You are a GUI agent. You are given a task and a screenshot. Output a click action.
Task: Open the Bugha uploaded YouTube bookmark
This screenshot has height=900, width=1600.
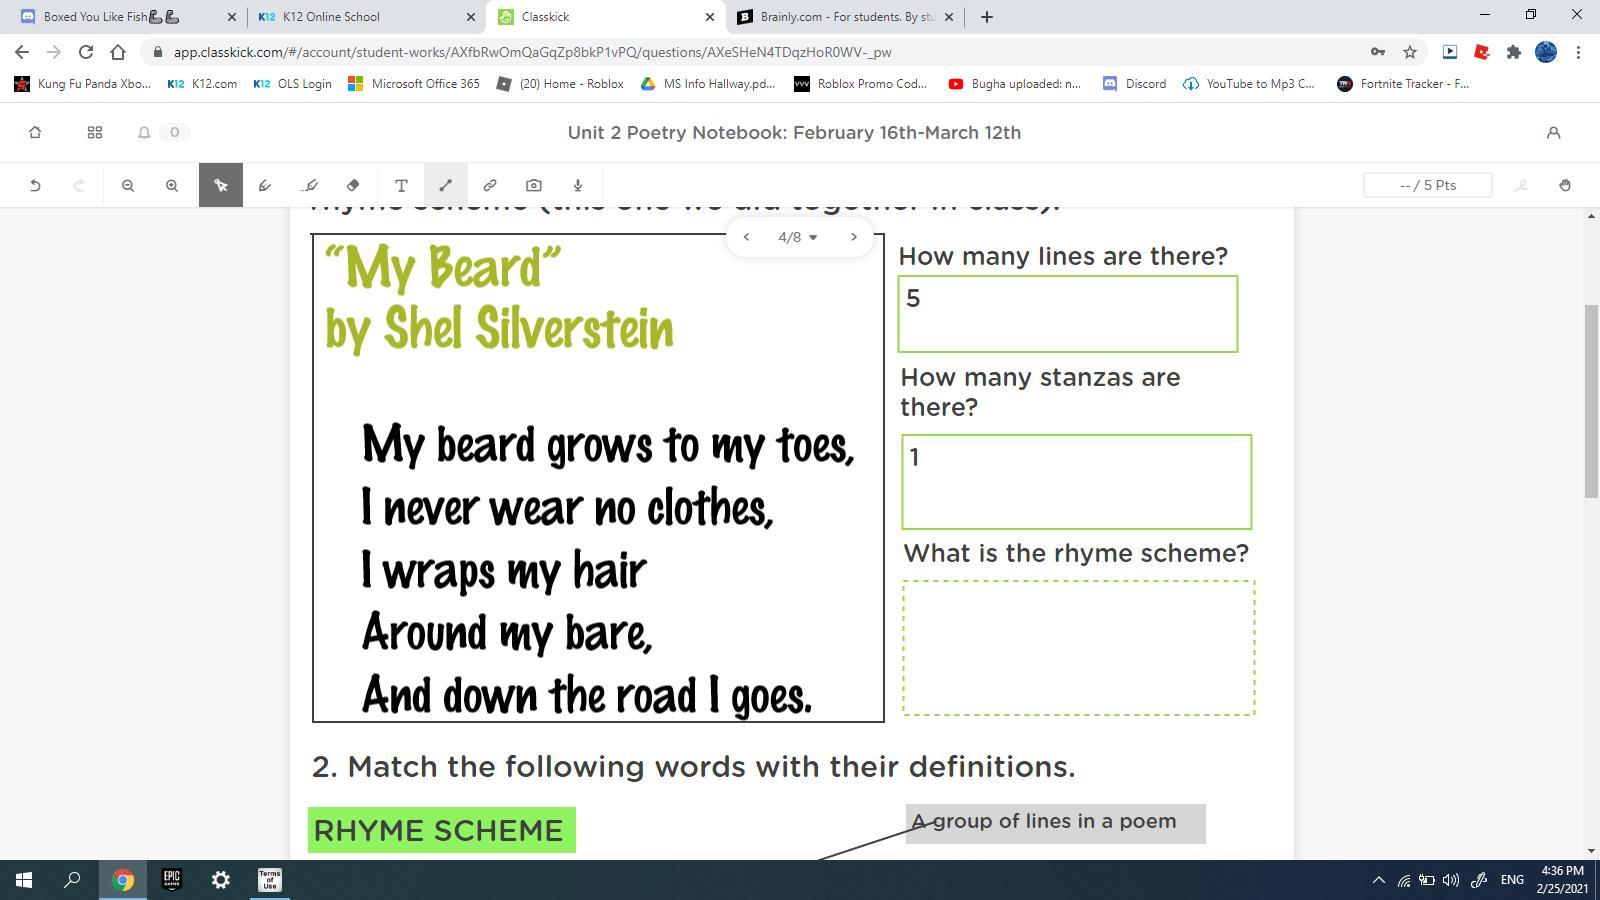pyautogui.click(x=1014, y=84)
